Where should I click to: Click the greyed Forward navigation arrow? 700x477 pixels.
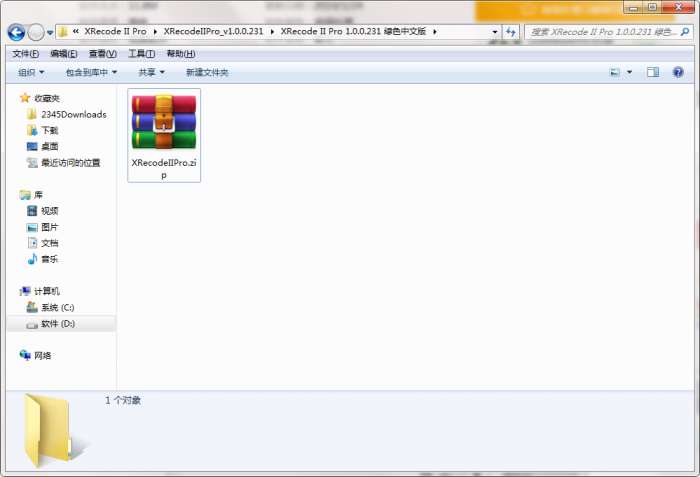[36, 32]
